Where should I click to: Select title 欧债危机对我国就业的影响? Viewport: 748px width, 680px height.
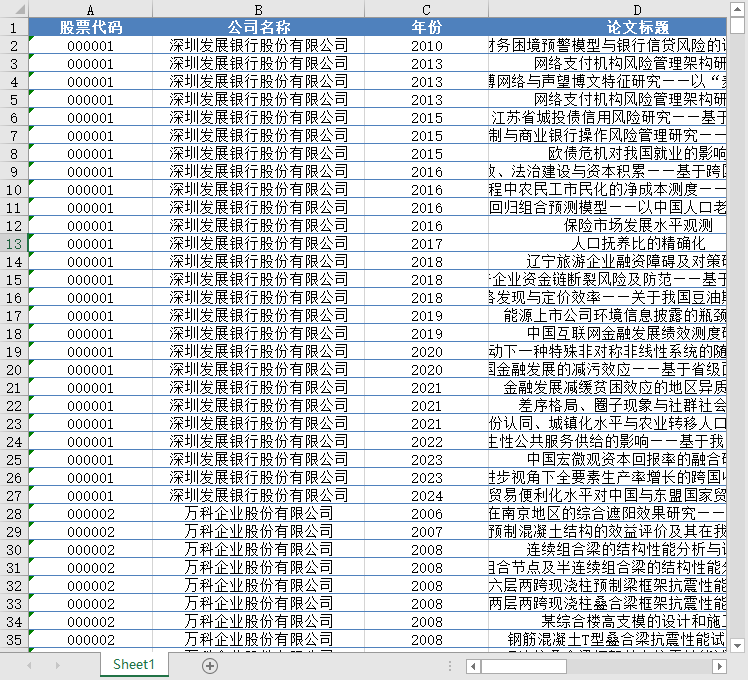pos(607,154)
